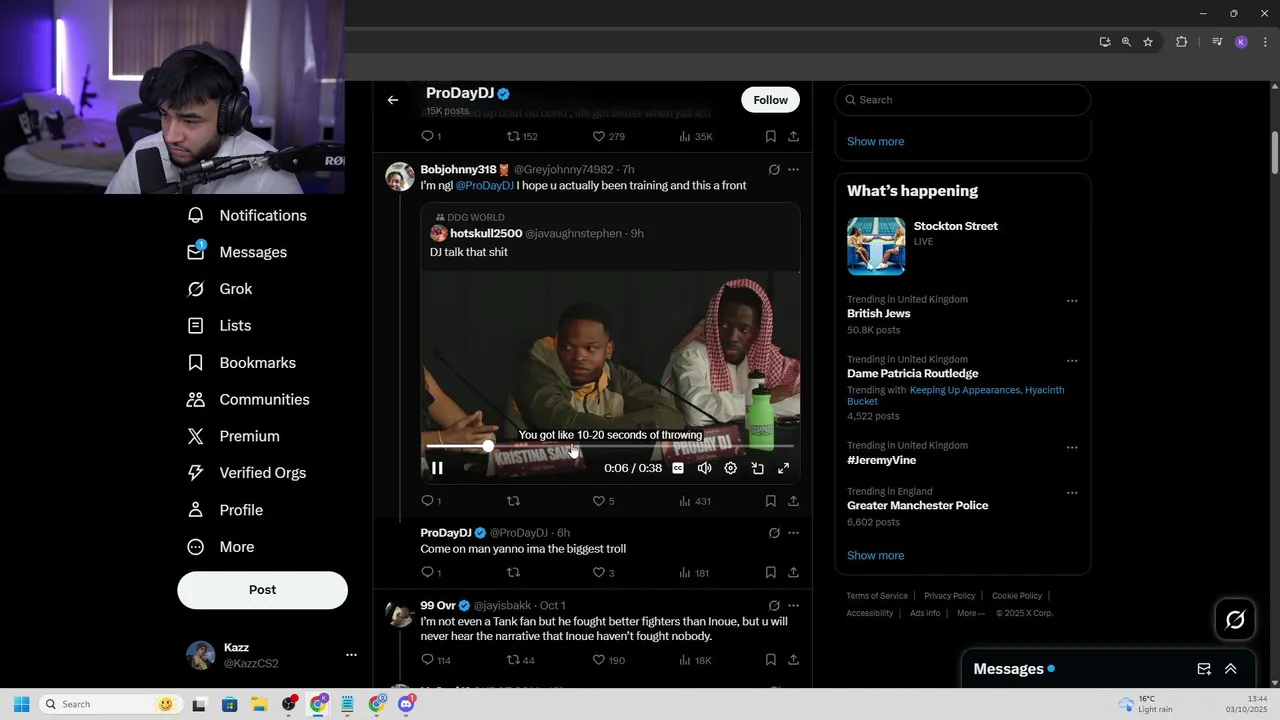Expand the Messages drawer
The image size is (1280, 720).
(1231, 669)
